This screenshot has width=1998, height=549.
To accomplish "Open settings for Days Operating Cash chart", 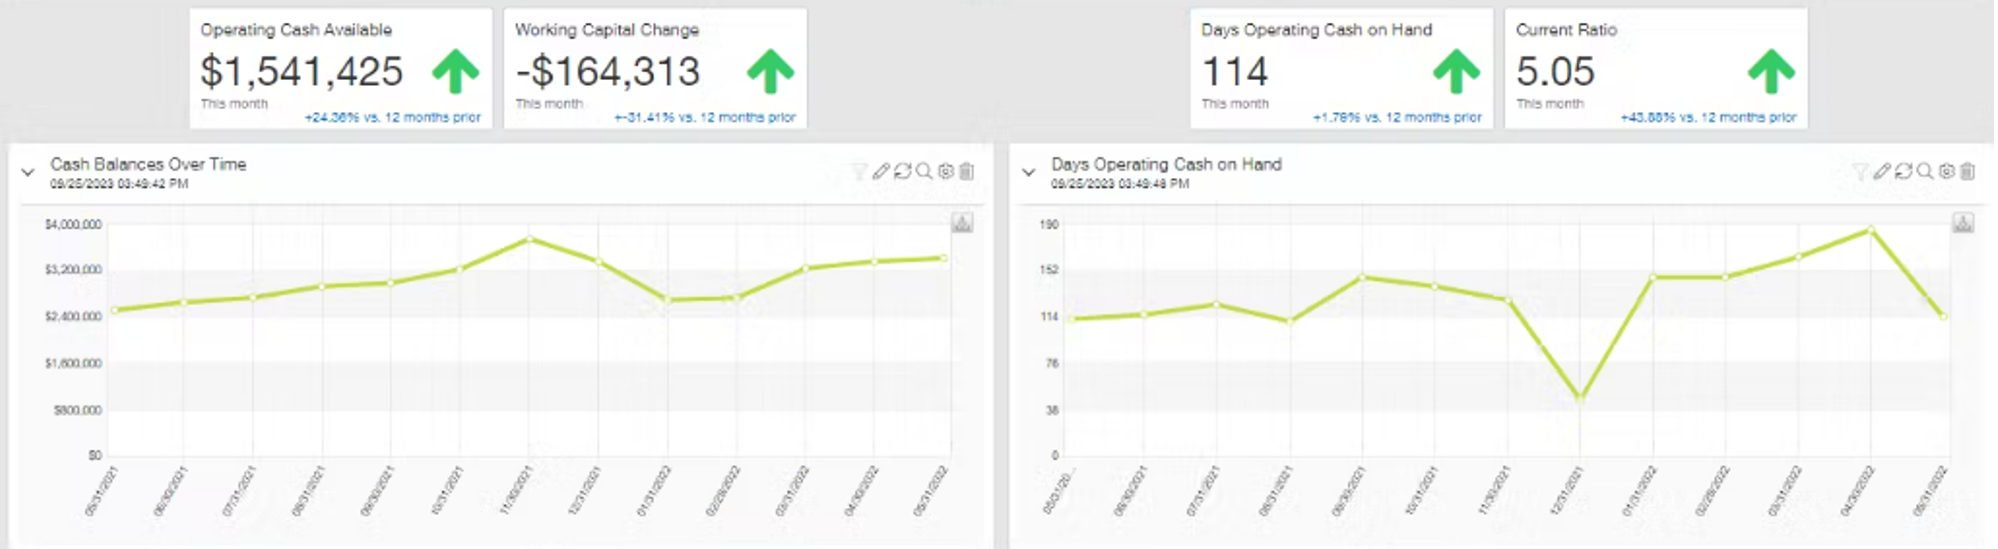I will 1946,172.
